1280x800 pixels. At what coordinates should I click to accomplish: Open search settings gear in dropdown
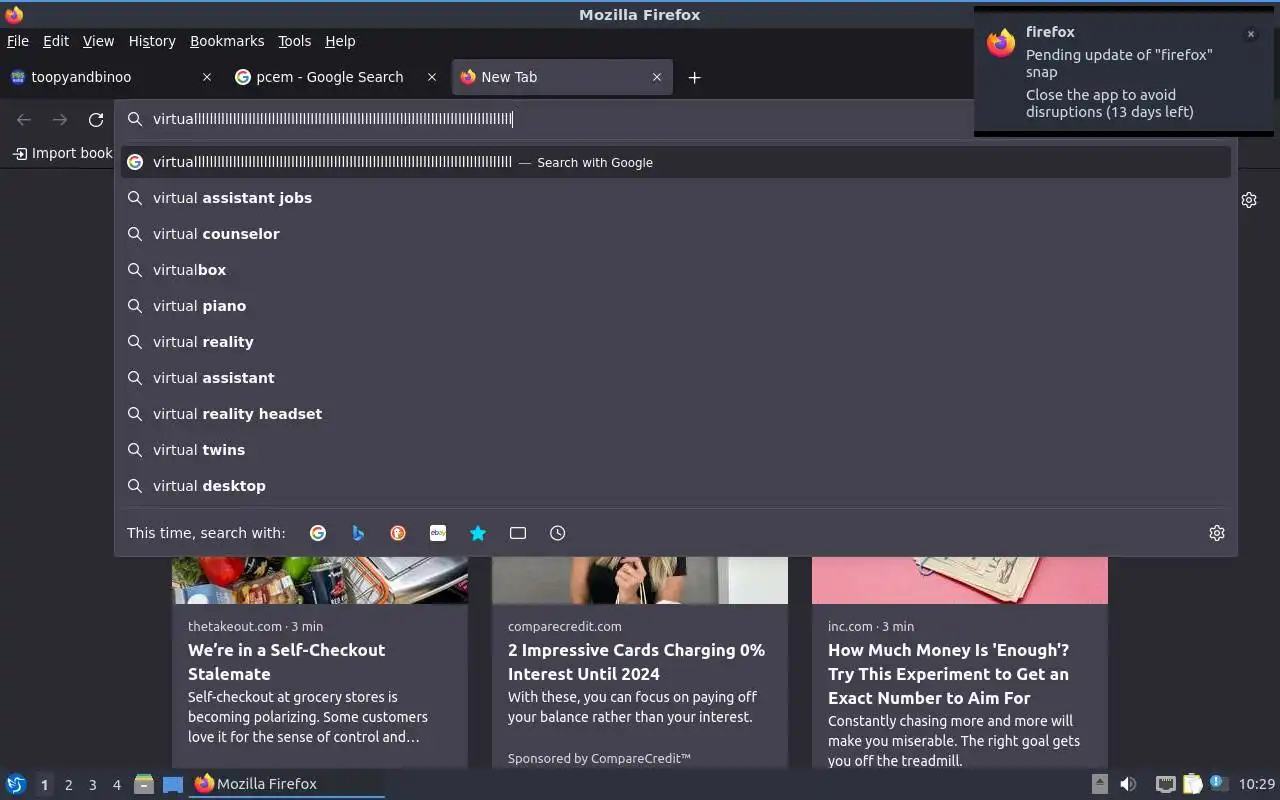[x=1217, y=533]
